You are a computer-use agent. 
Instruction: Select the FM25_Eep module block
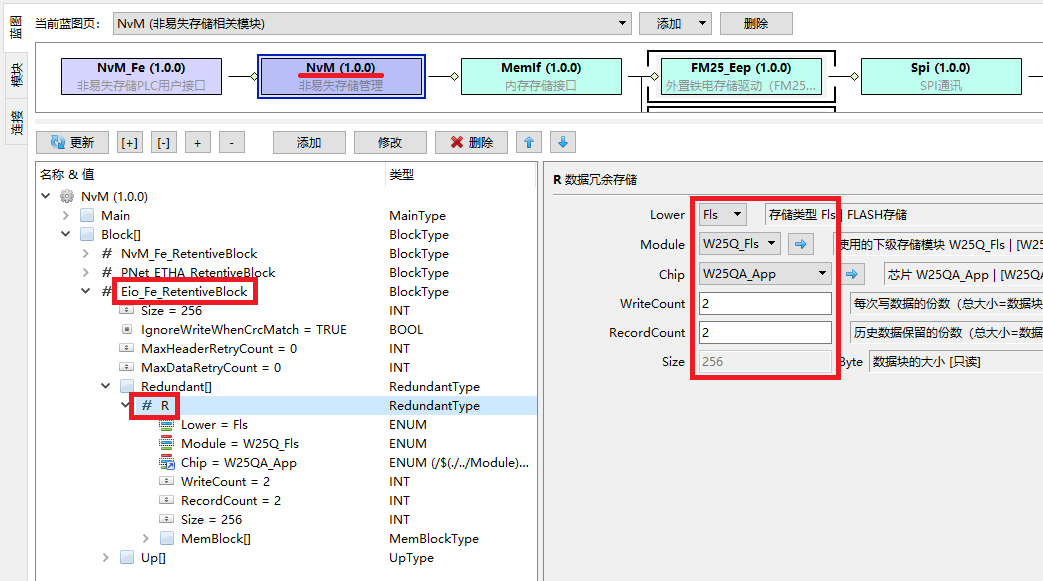coord(741,76)
